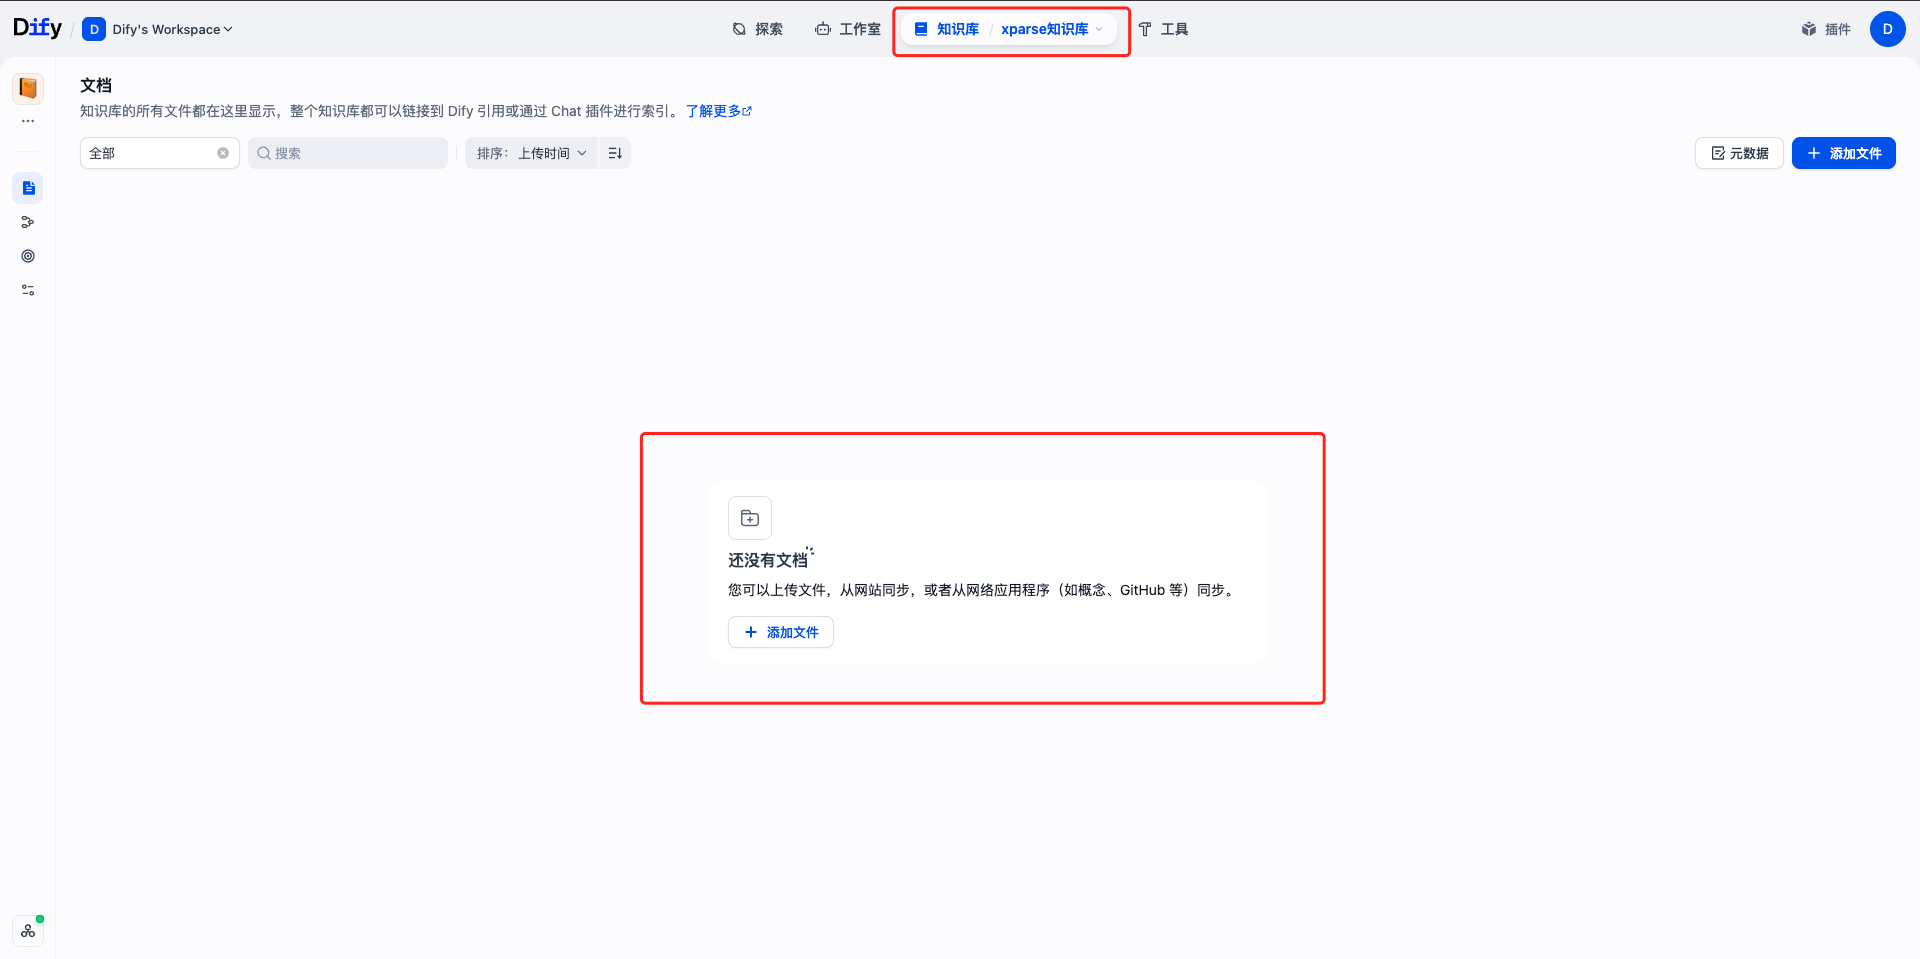Open the Dify's Workspace switcher
The width and height of the screenshot is (1920, 959).
[x=157, y=29]
